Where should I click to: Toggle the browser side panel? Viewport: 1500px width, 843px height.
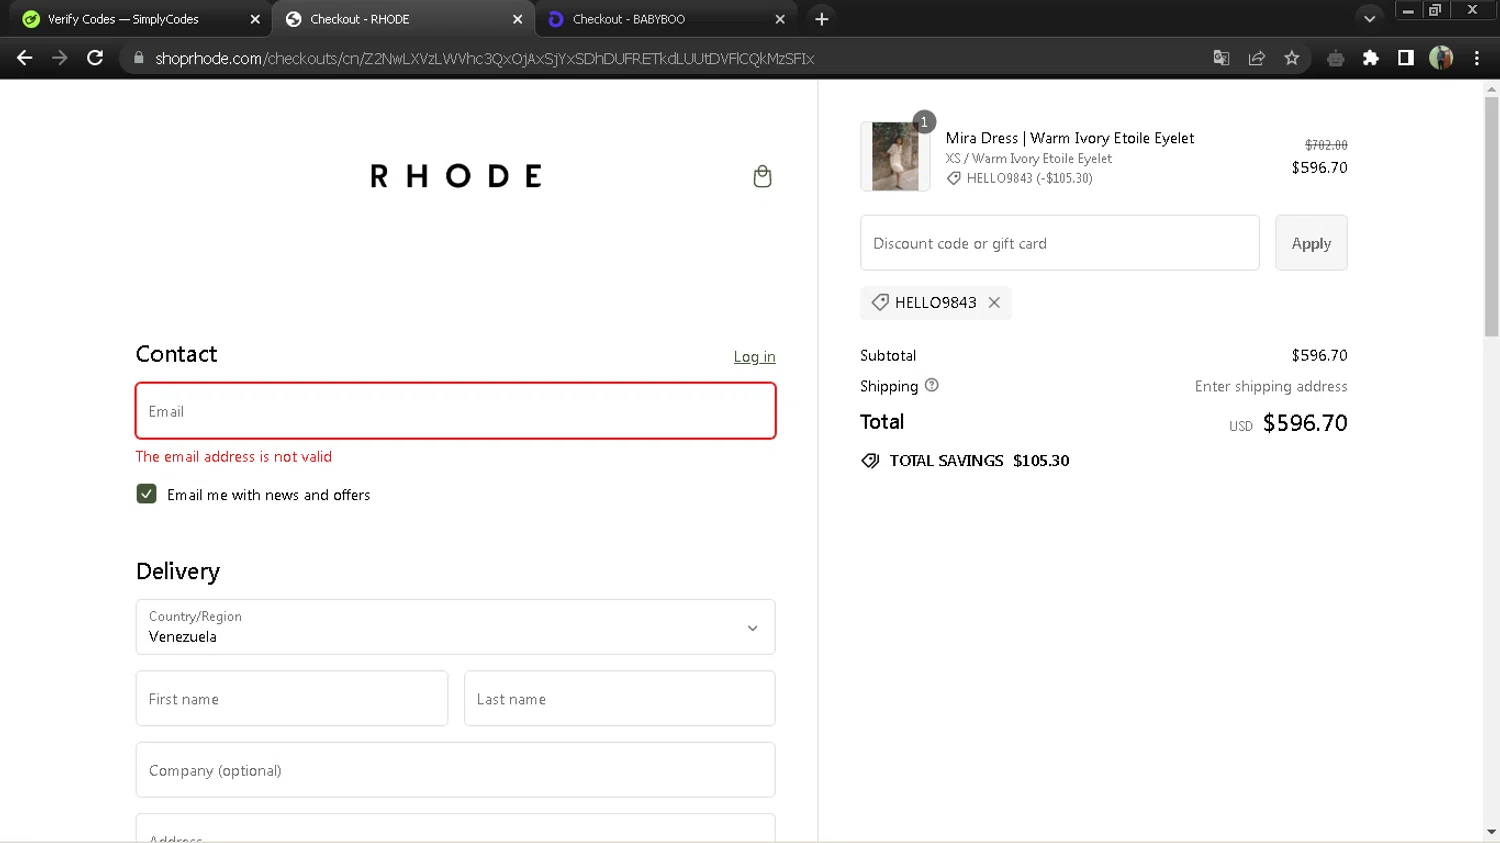tap(1406, 58)
